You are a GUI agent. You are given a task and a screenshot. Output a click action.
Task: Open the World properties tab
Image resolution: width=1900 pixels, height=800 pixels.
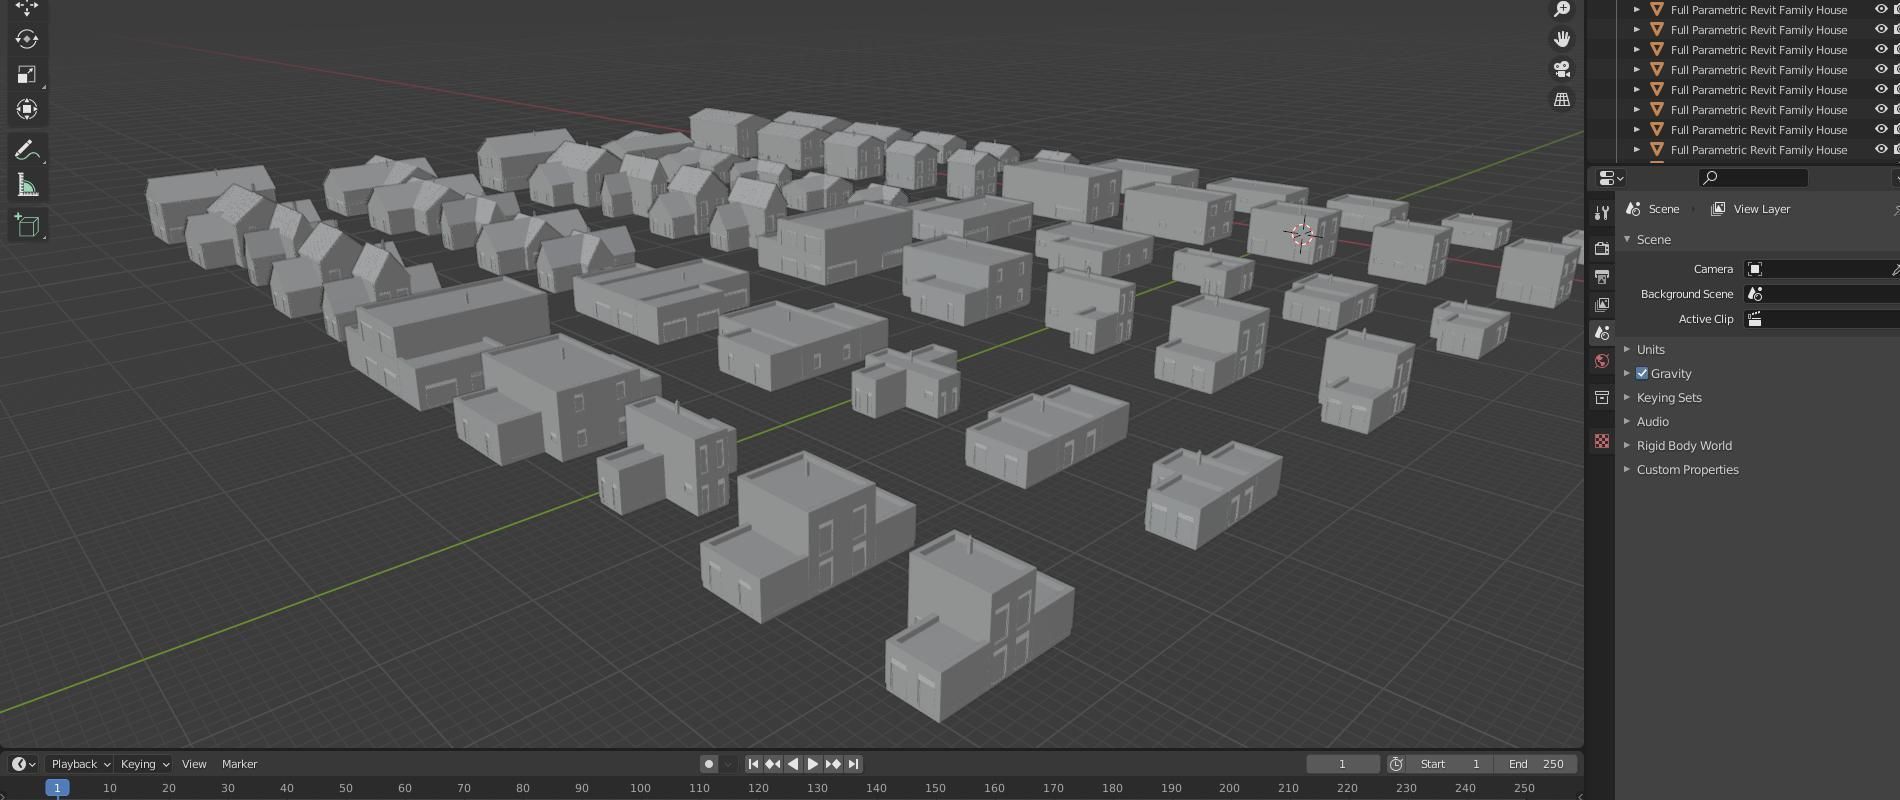coord(1602,360)
